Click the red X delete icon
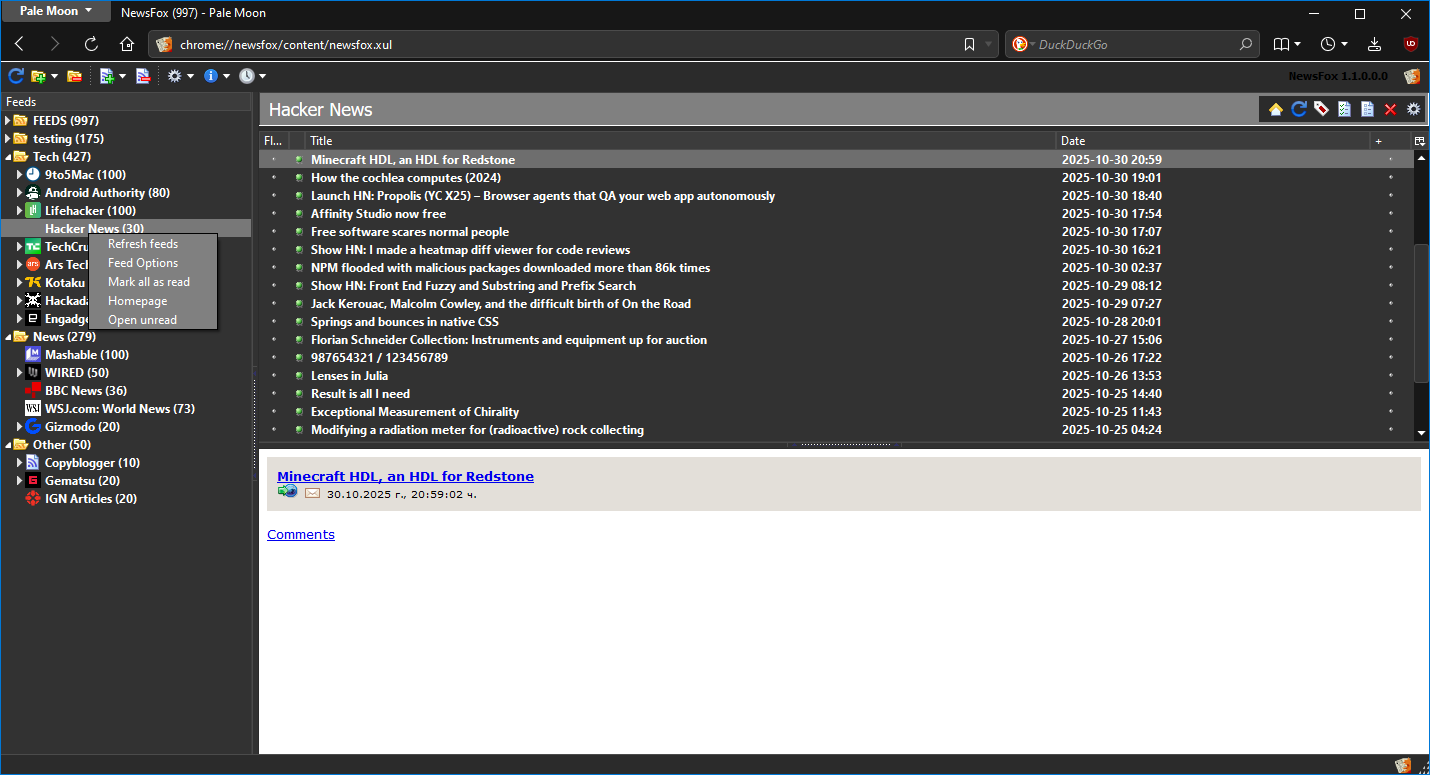The height and width of the screenshot is (775, 1430). tap(1390, 109)
